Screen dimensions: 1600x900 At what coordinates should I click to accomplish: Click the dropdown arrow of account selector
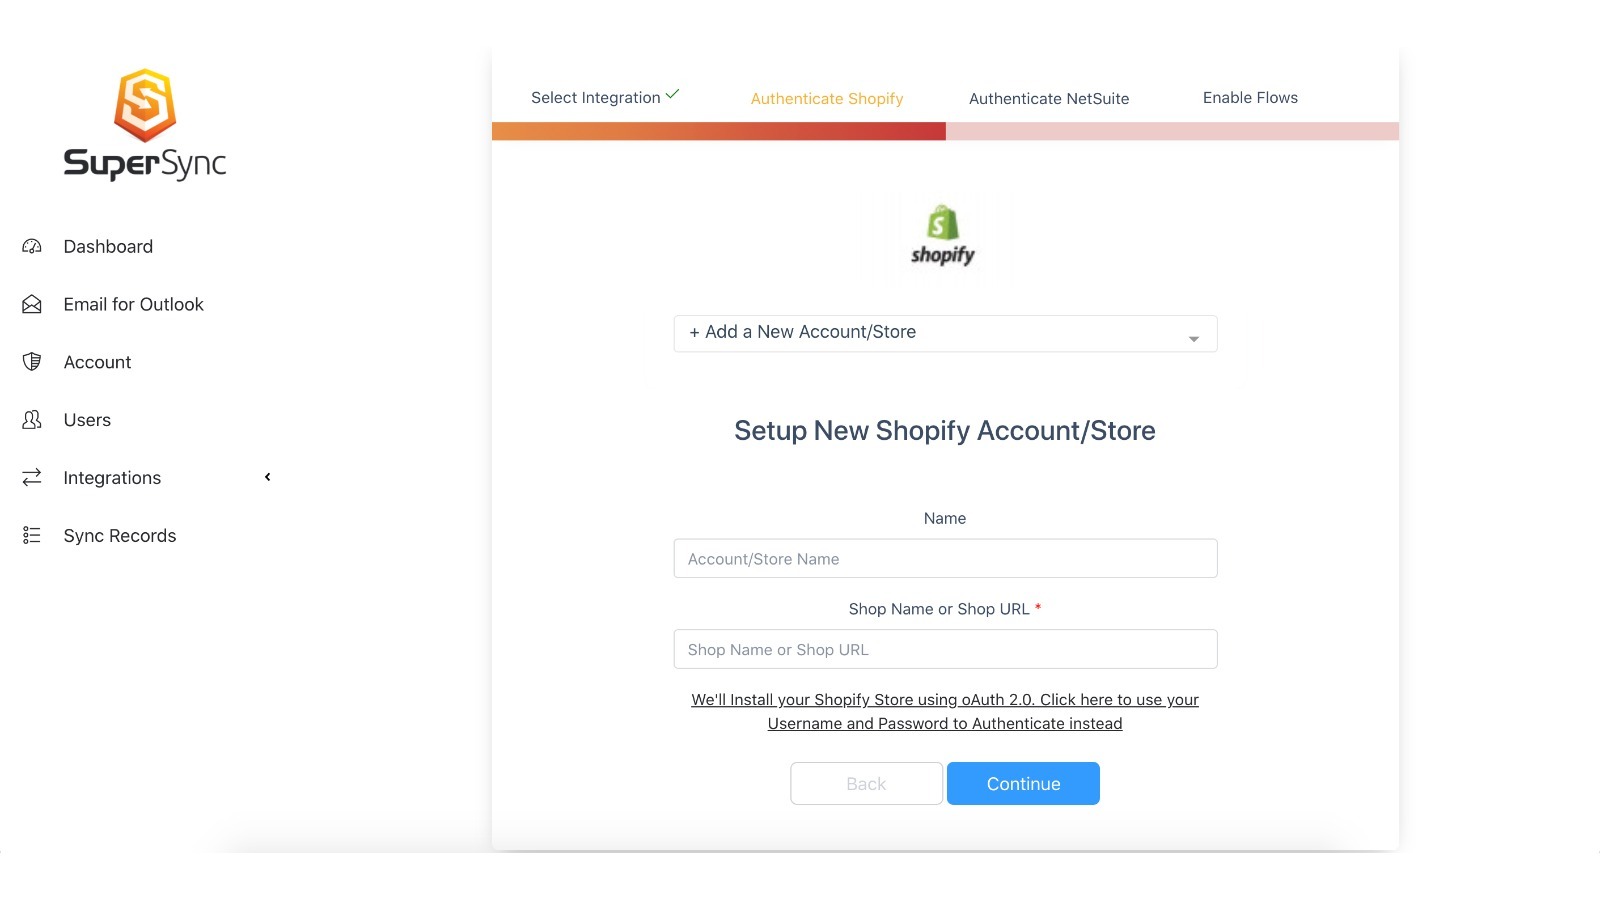[x=1193, y=339]
